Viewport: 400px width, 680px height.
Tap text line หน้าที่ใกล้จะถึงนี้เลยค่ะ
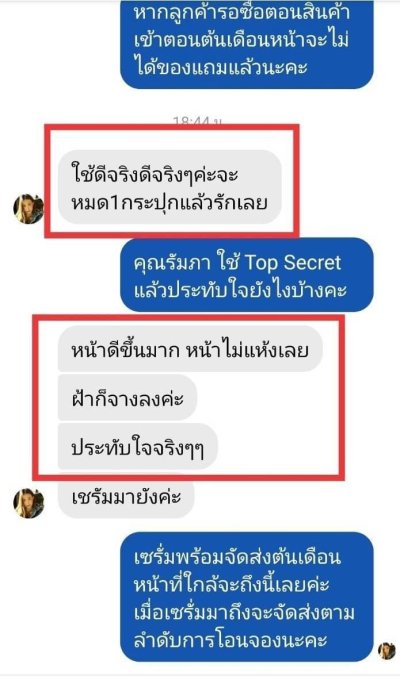tap(232, 585)
